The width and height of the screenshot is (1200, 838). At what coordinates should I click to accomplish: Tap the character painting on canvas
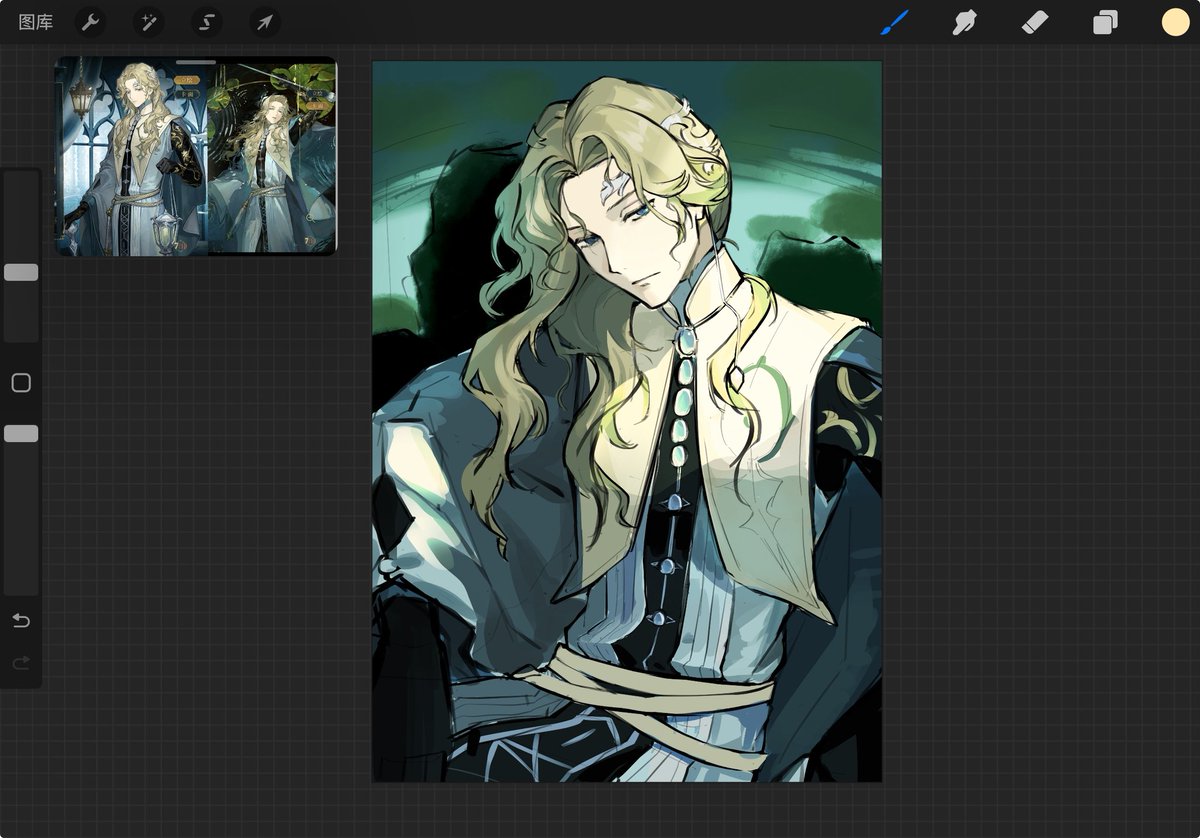[627, 421]
